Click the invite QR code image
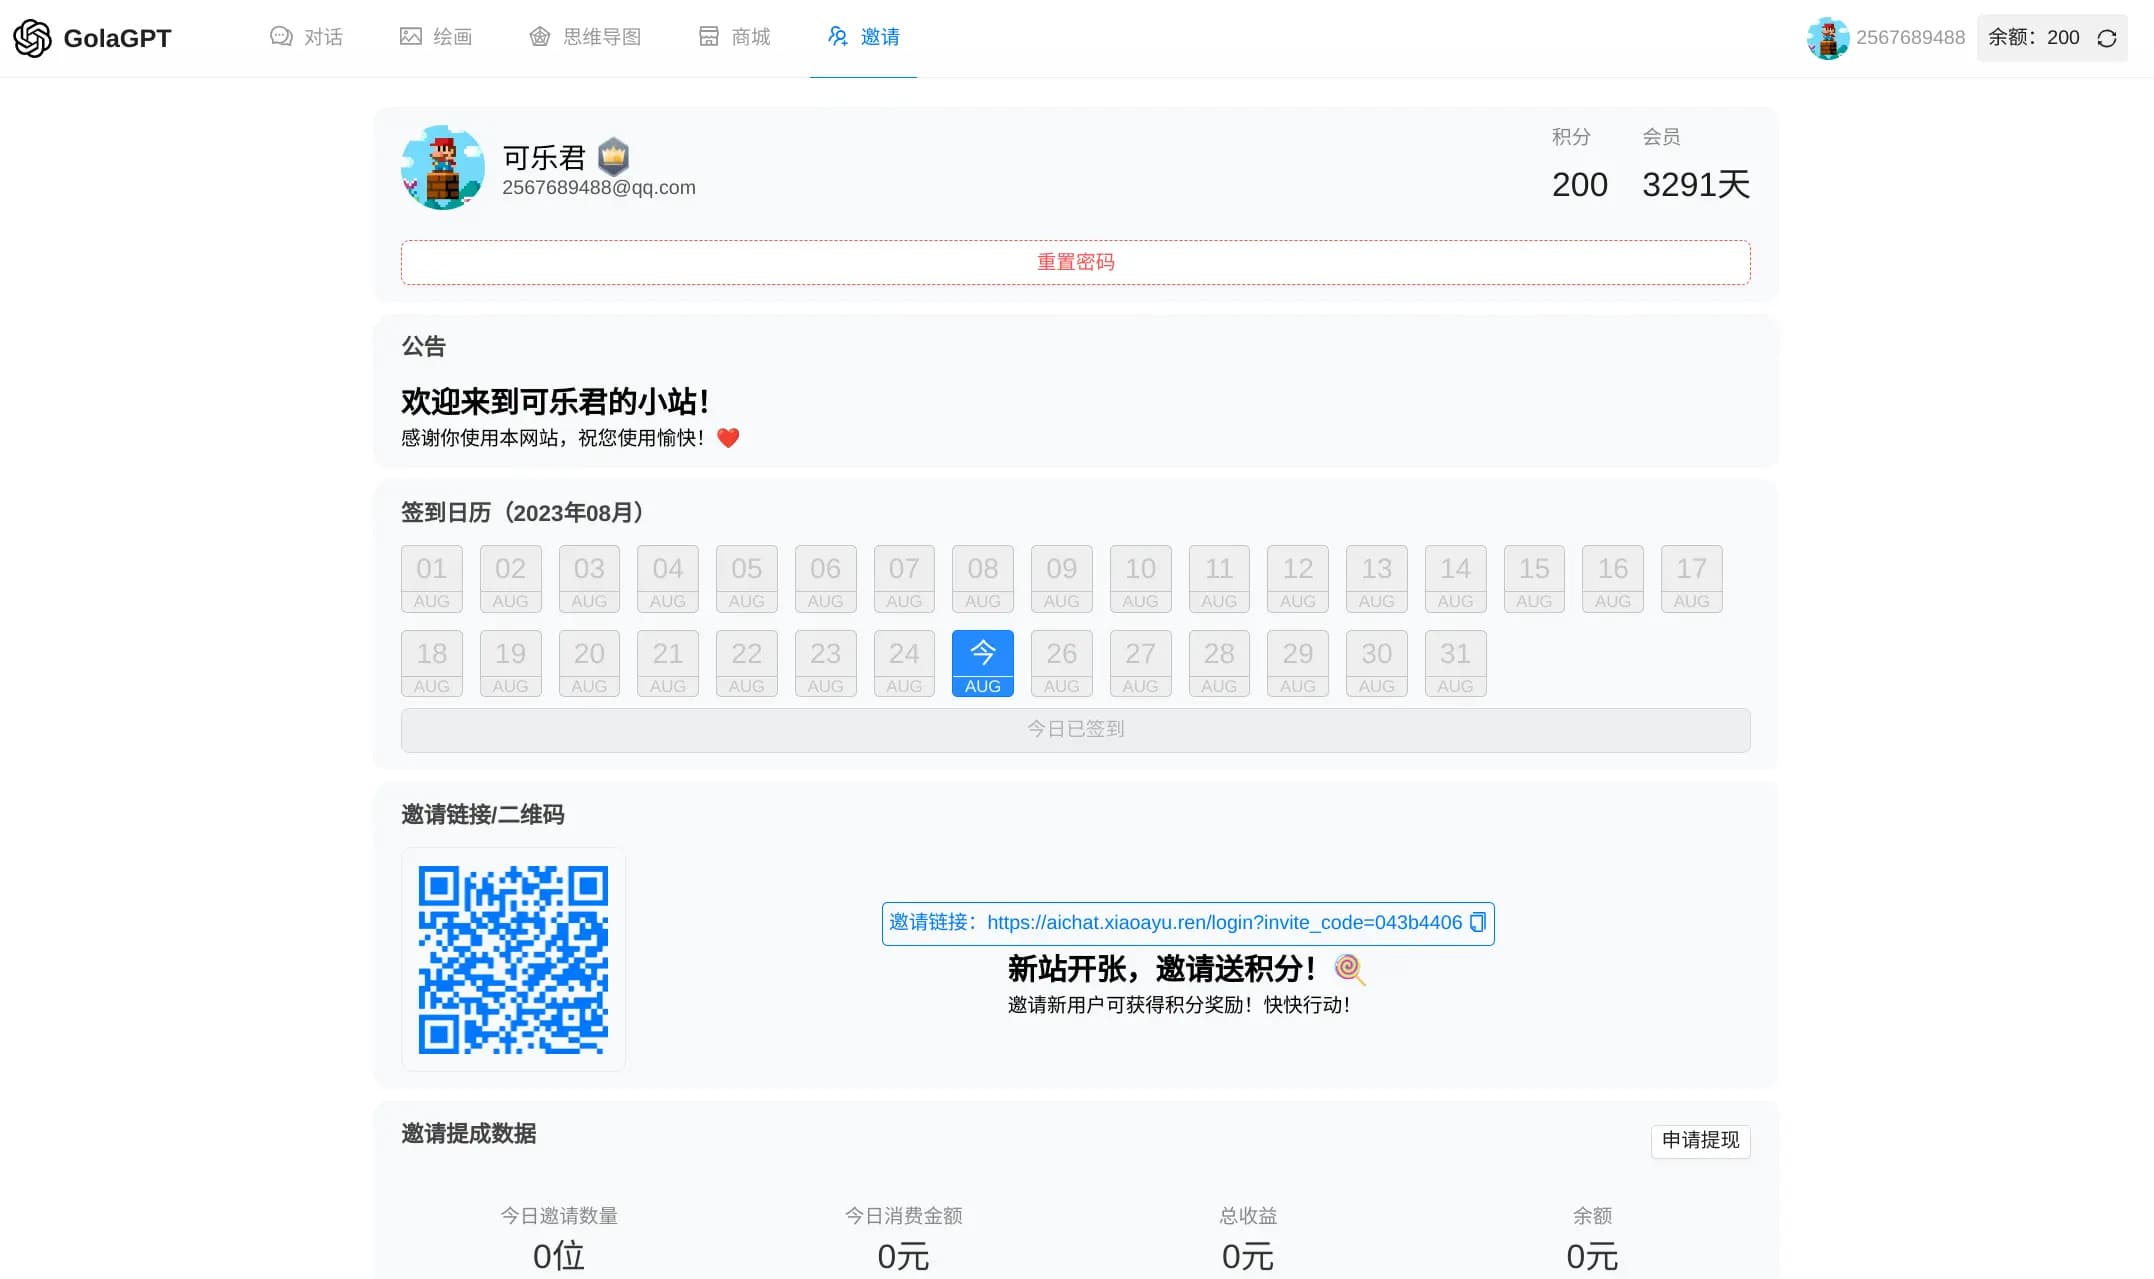Image resolution: width=2154 pixels, height=1279 pixels. coord(513,959)
